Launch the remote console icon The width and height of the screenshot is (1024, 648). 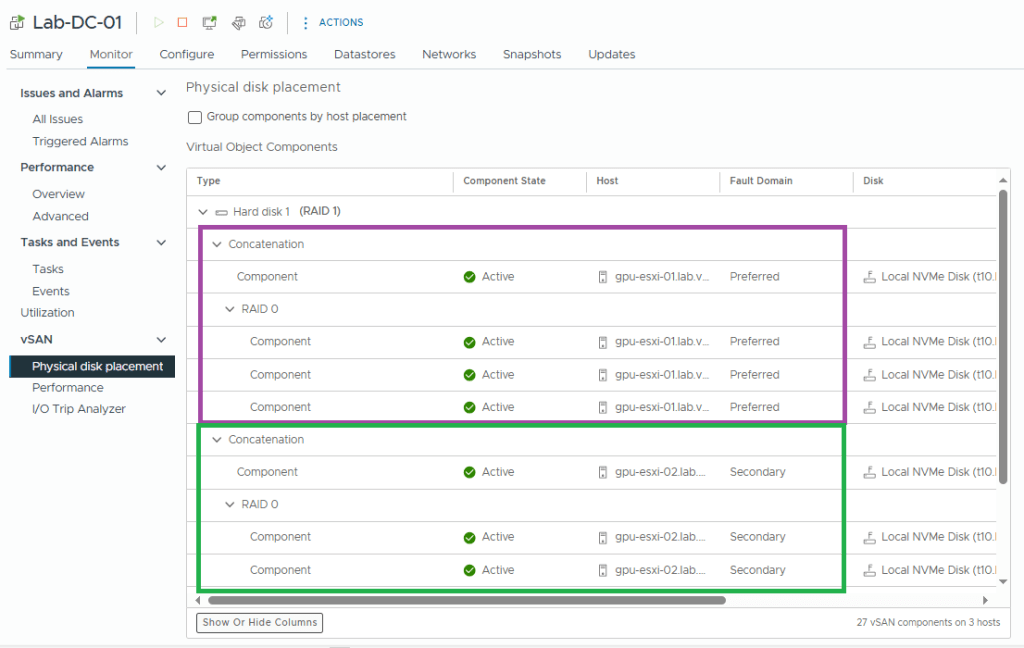pyautogui.click(x=209, y=22)
